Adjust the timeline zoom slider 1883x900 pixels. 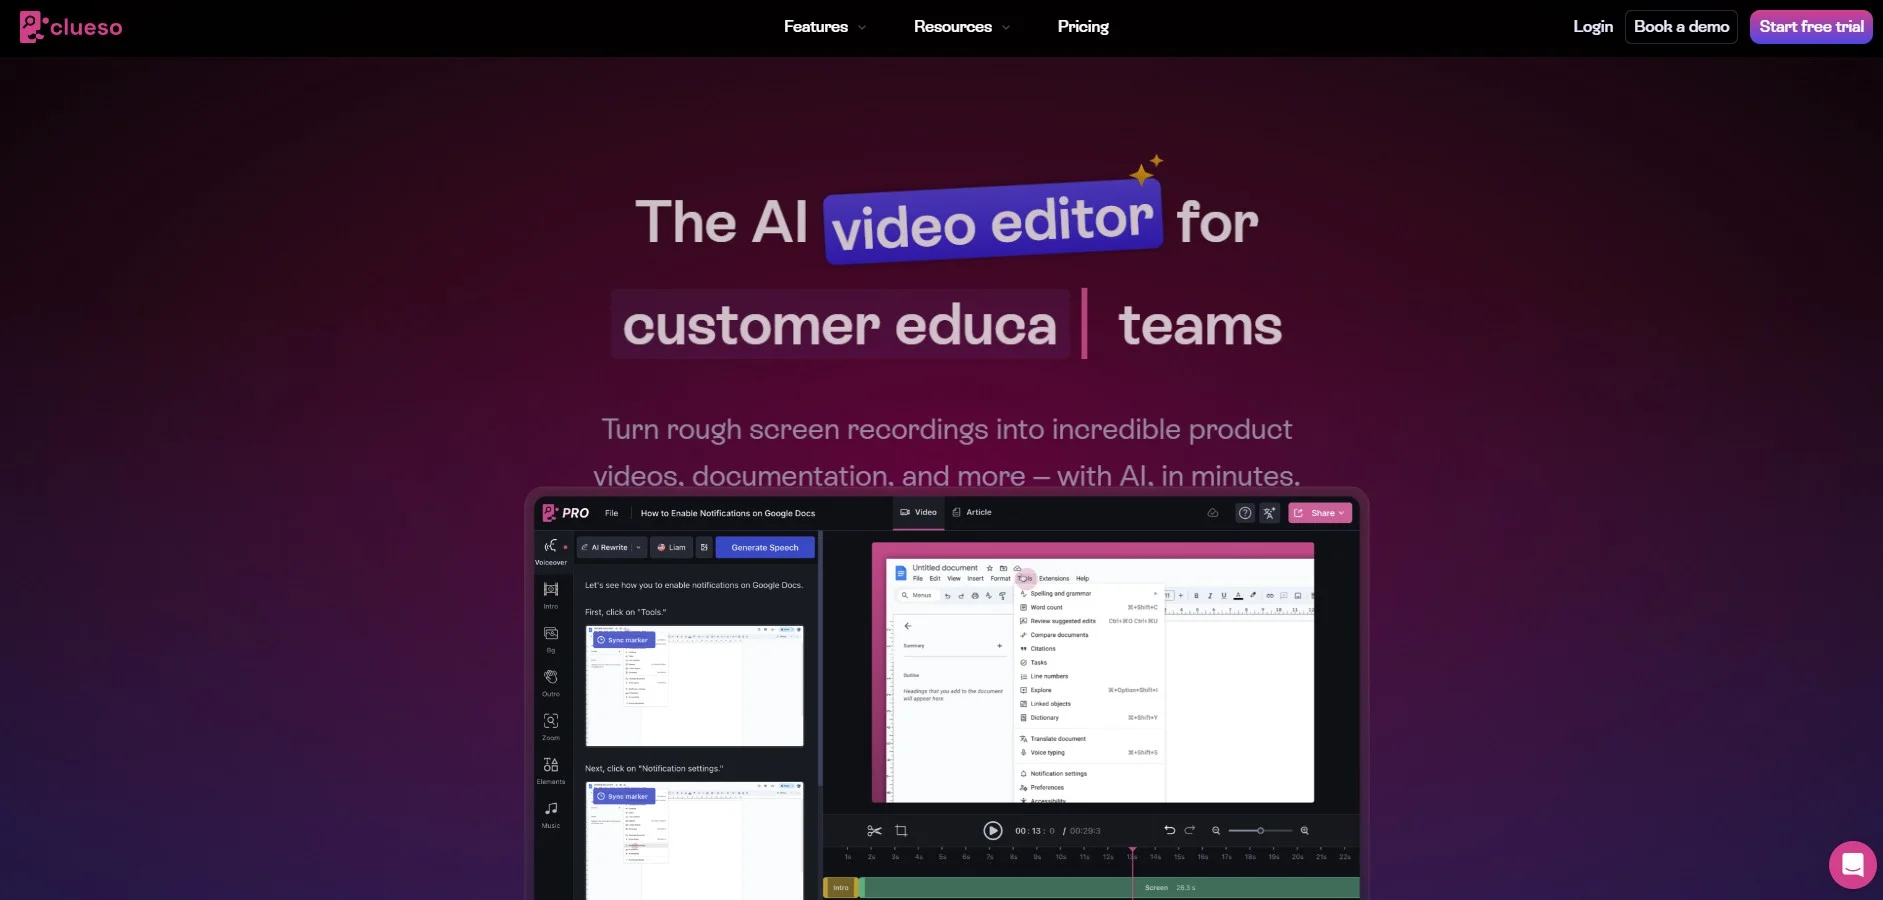pos(1260,831)
